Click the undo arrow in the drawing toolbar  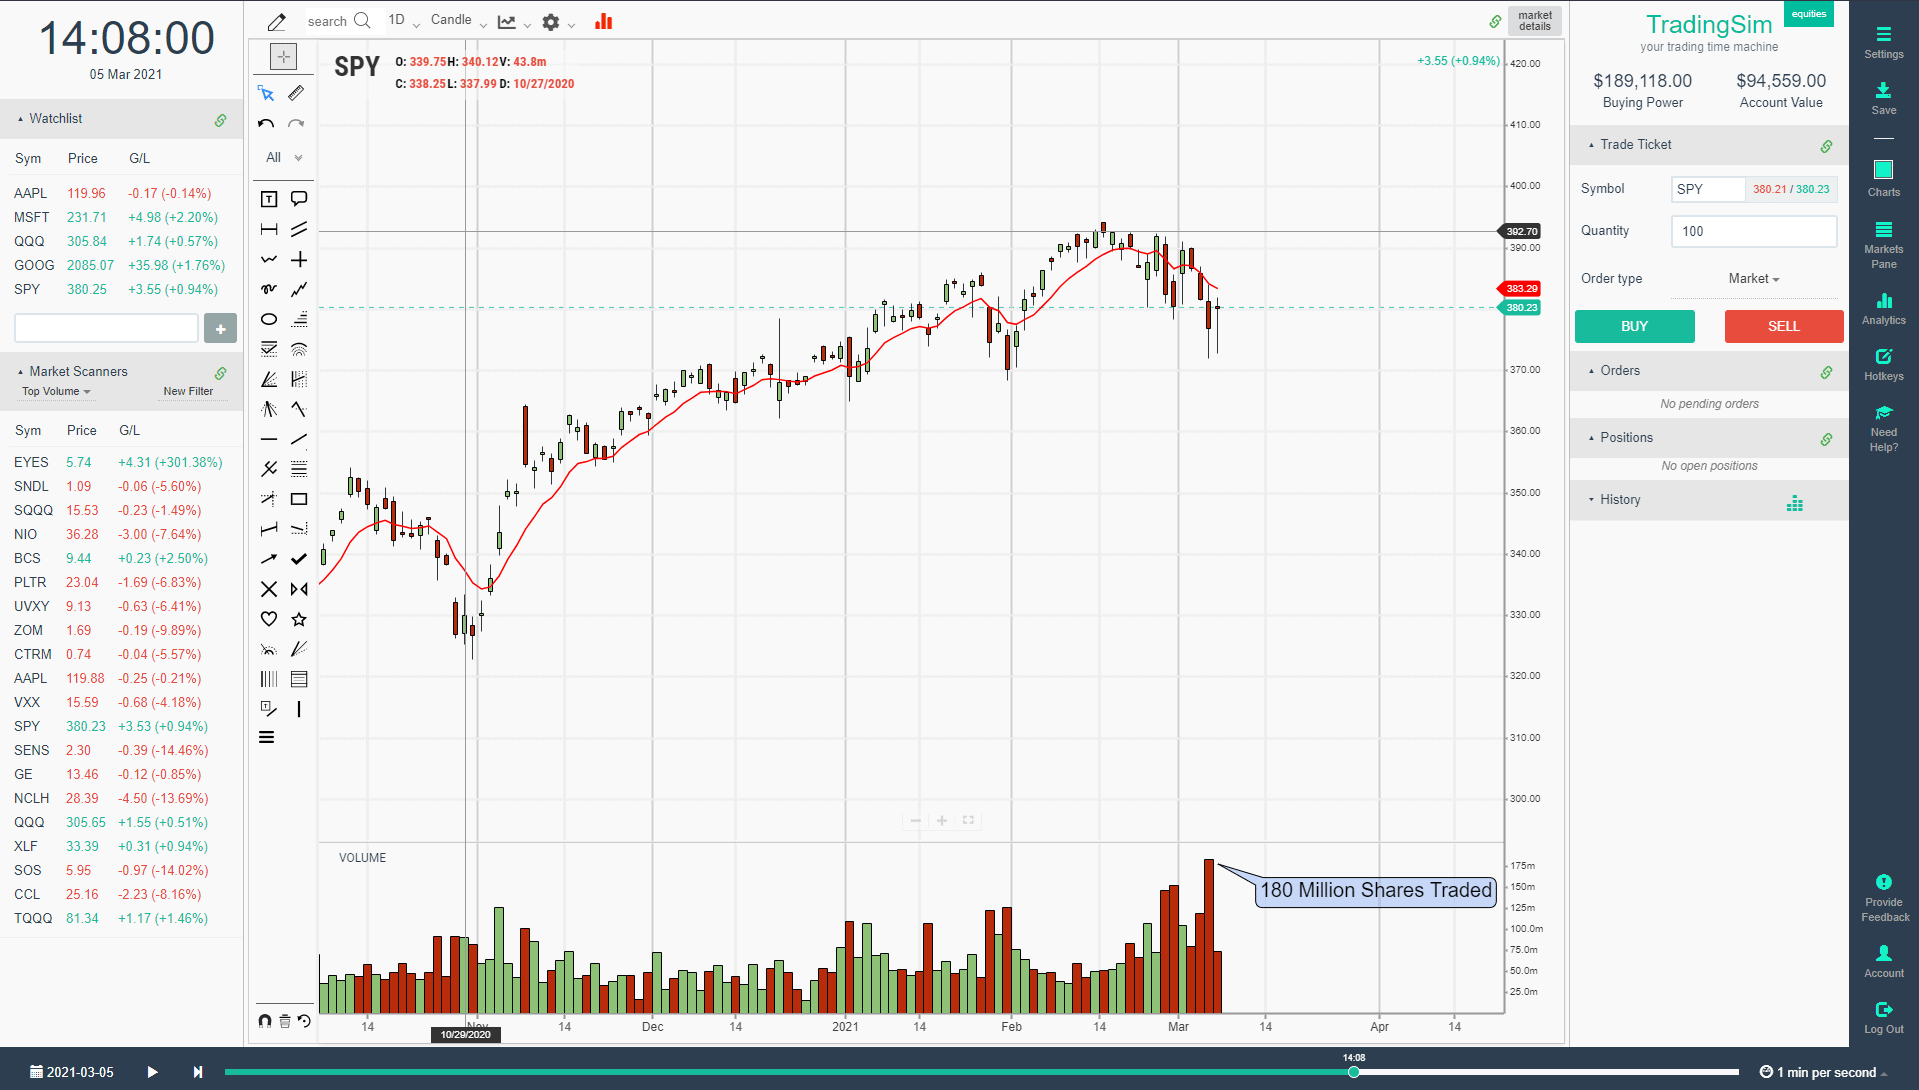point(266,123)
